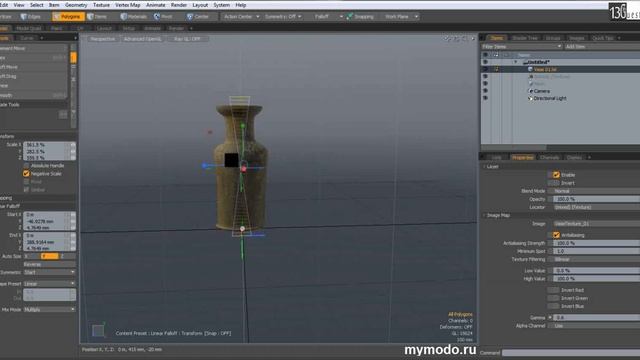
Task: Click the Directional Light item icon
Action: coord(530,98)
